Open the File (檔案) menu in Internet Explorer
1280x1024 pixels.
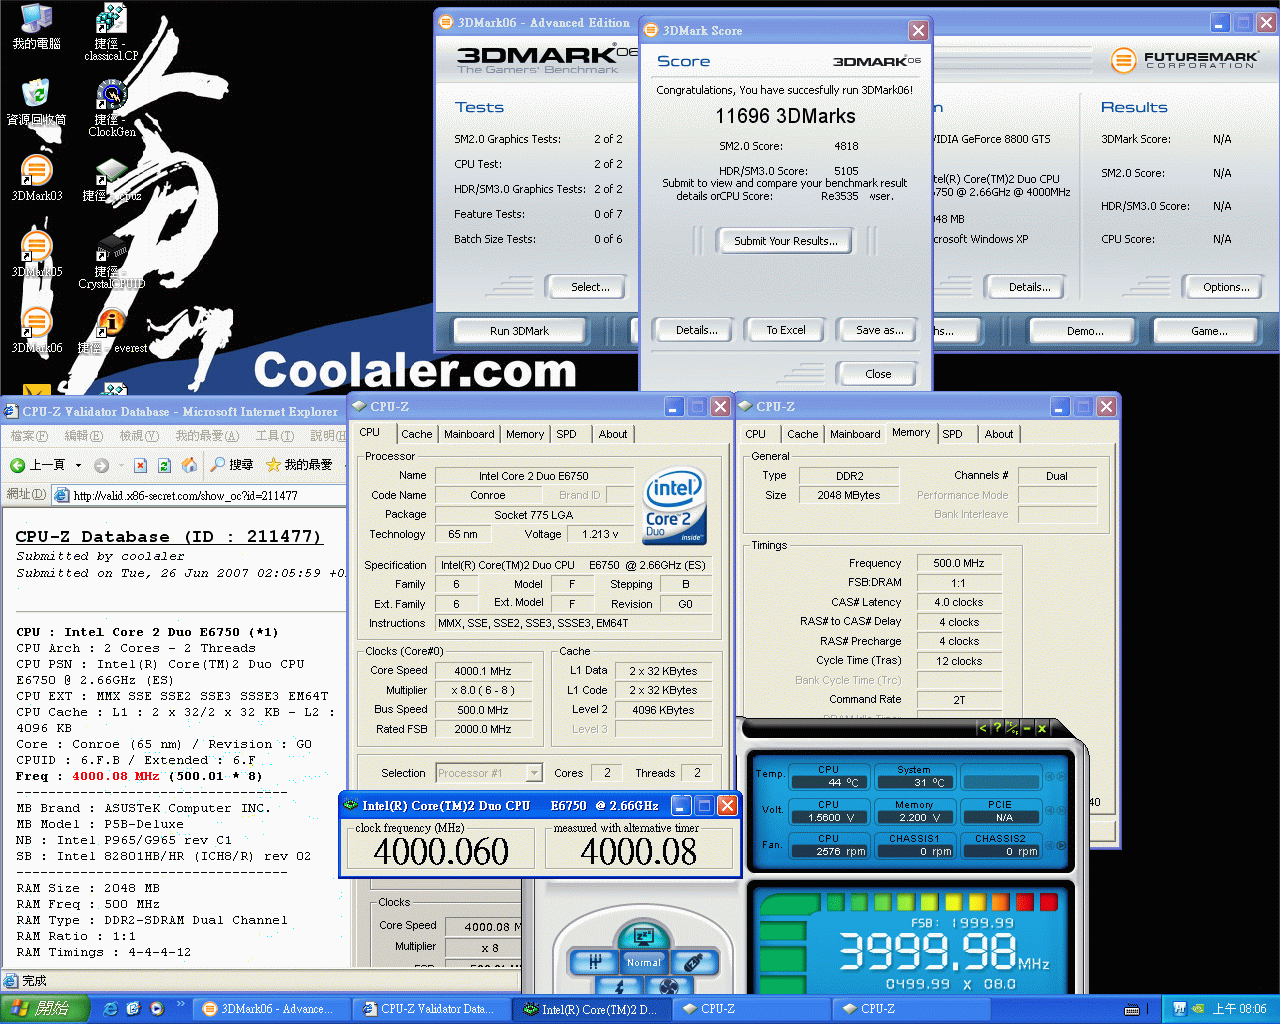click(x=29, y=436)
